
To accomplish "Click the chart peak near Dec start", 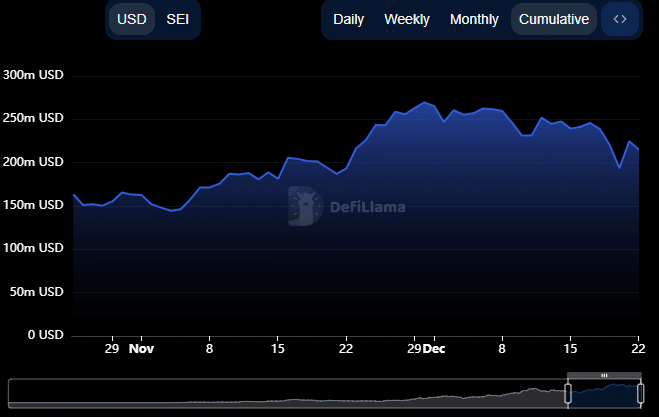I will 424,102.
